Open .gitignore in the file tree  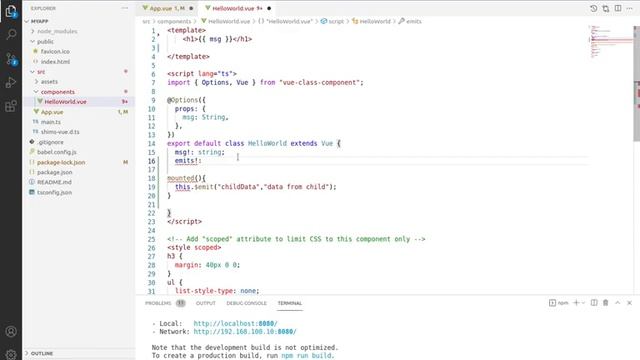[51, 142]
